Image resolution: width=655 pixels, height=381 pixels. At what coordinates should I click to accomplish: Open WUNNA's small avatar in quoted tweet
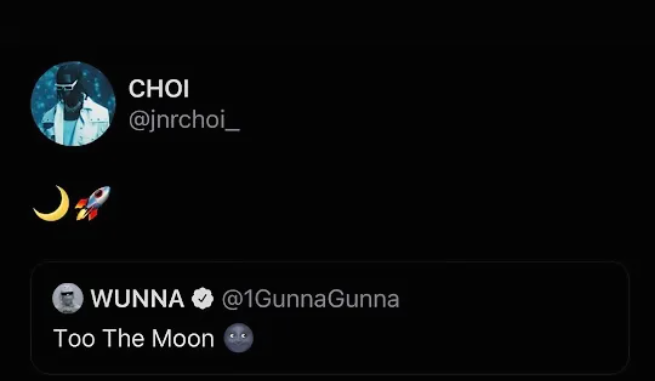click(x=68, y=298)
